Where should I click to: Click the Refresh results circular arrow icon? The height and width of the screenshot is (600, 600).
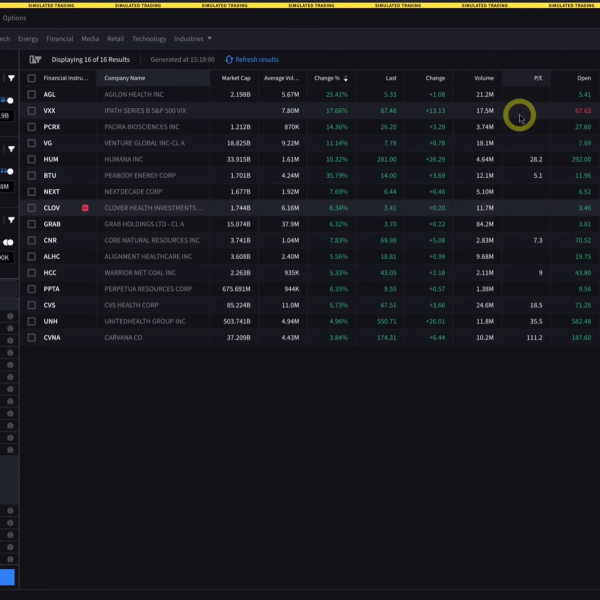click(229, 59)
